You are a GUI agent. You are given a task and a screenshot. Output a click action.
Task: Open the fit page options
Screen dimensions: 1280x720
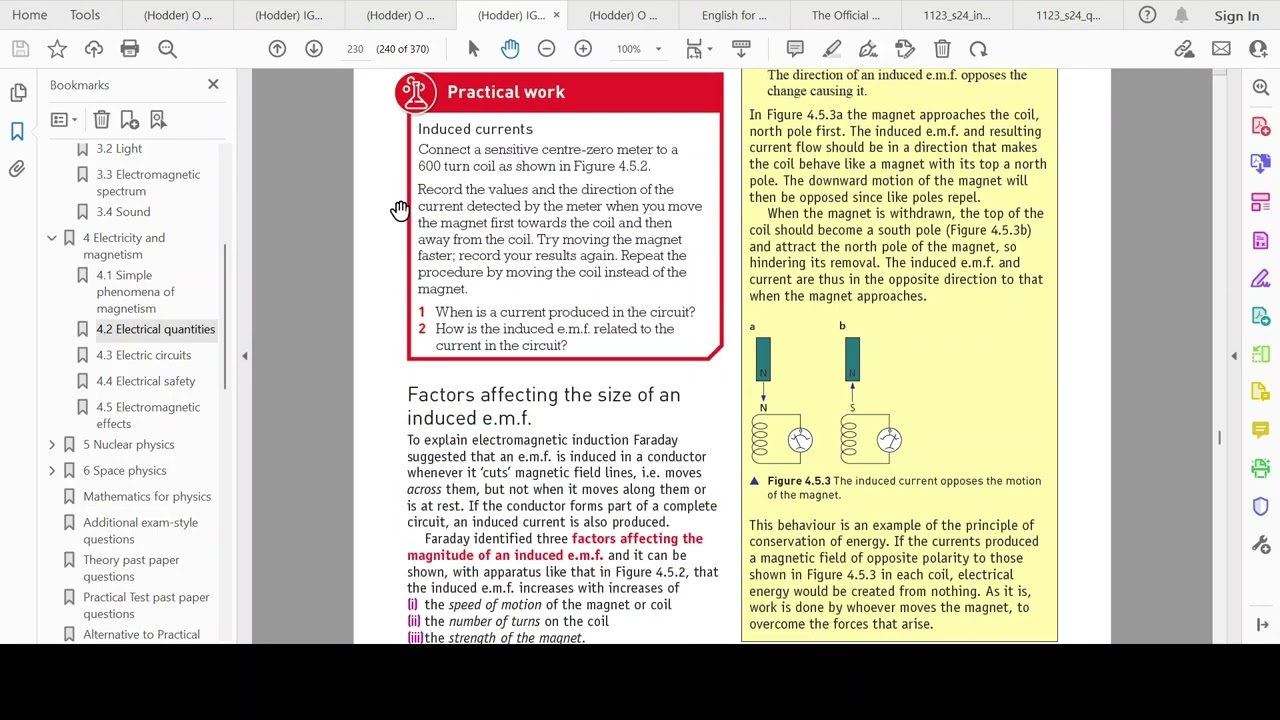pos(697,49)
